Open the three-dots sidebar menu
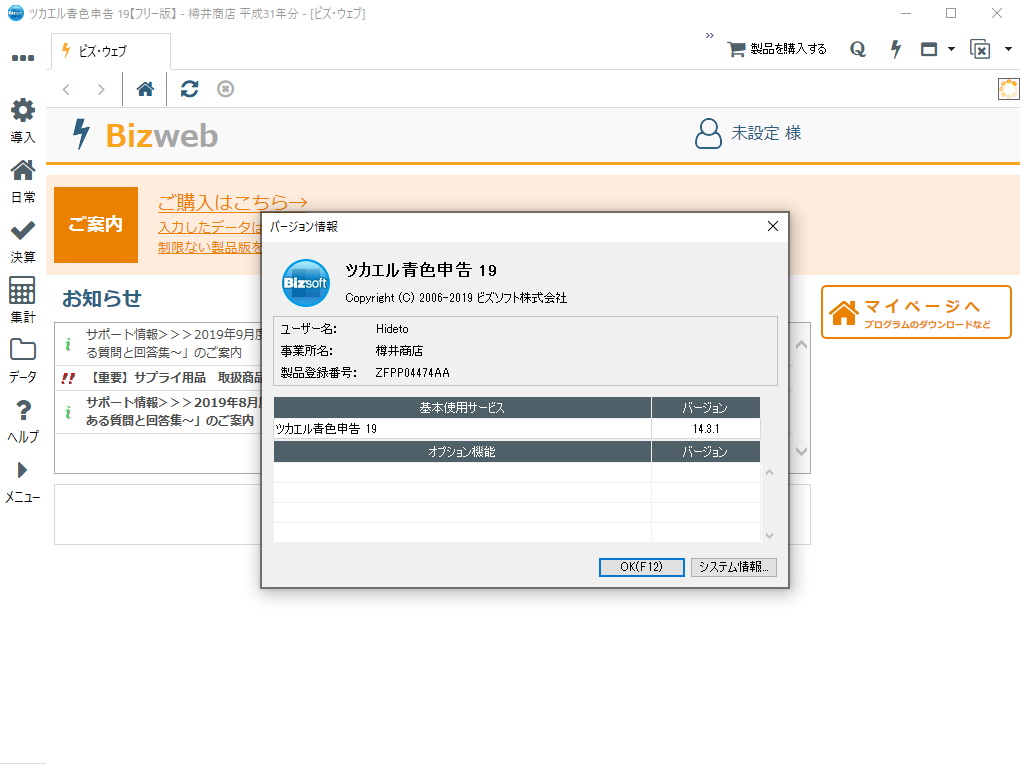Image resolution: width=1020 pixels, height=764 pixels. 23,58
